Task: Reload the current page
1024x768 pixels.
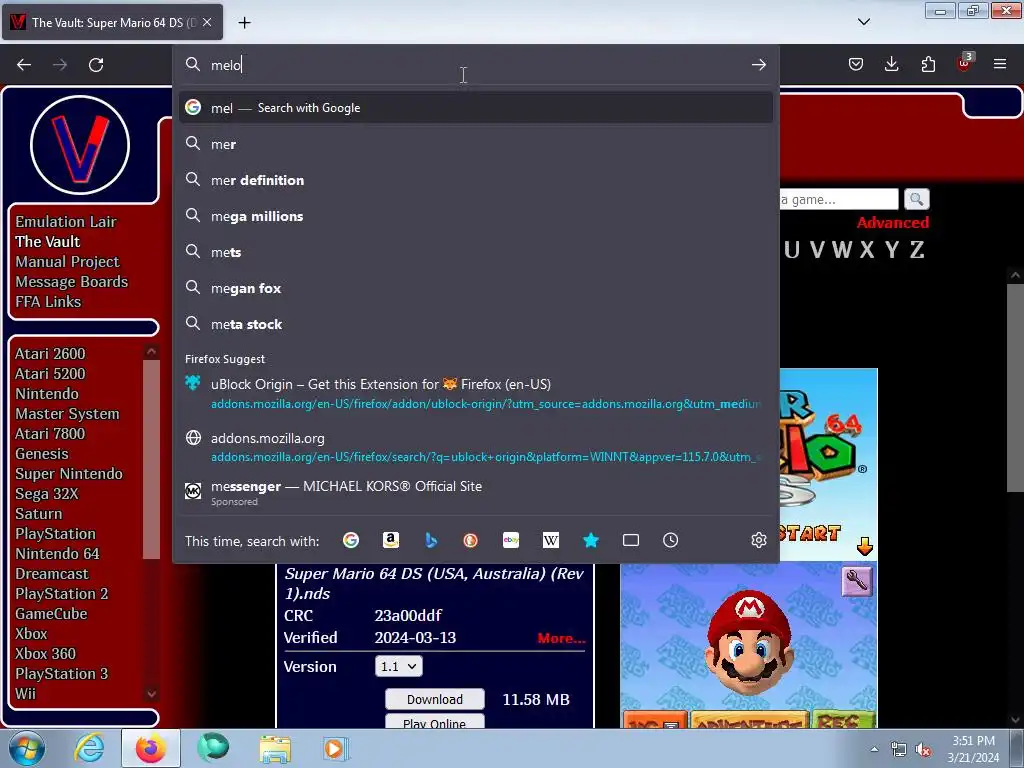Action: [96, 65]
